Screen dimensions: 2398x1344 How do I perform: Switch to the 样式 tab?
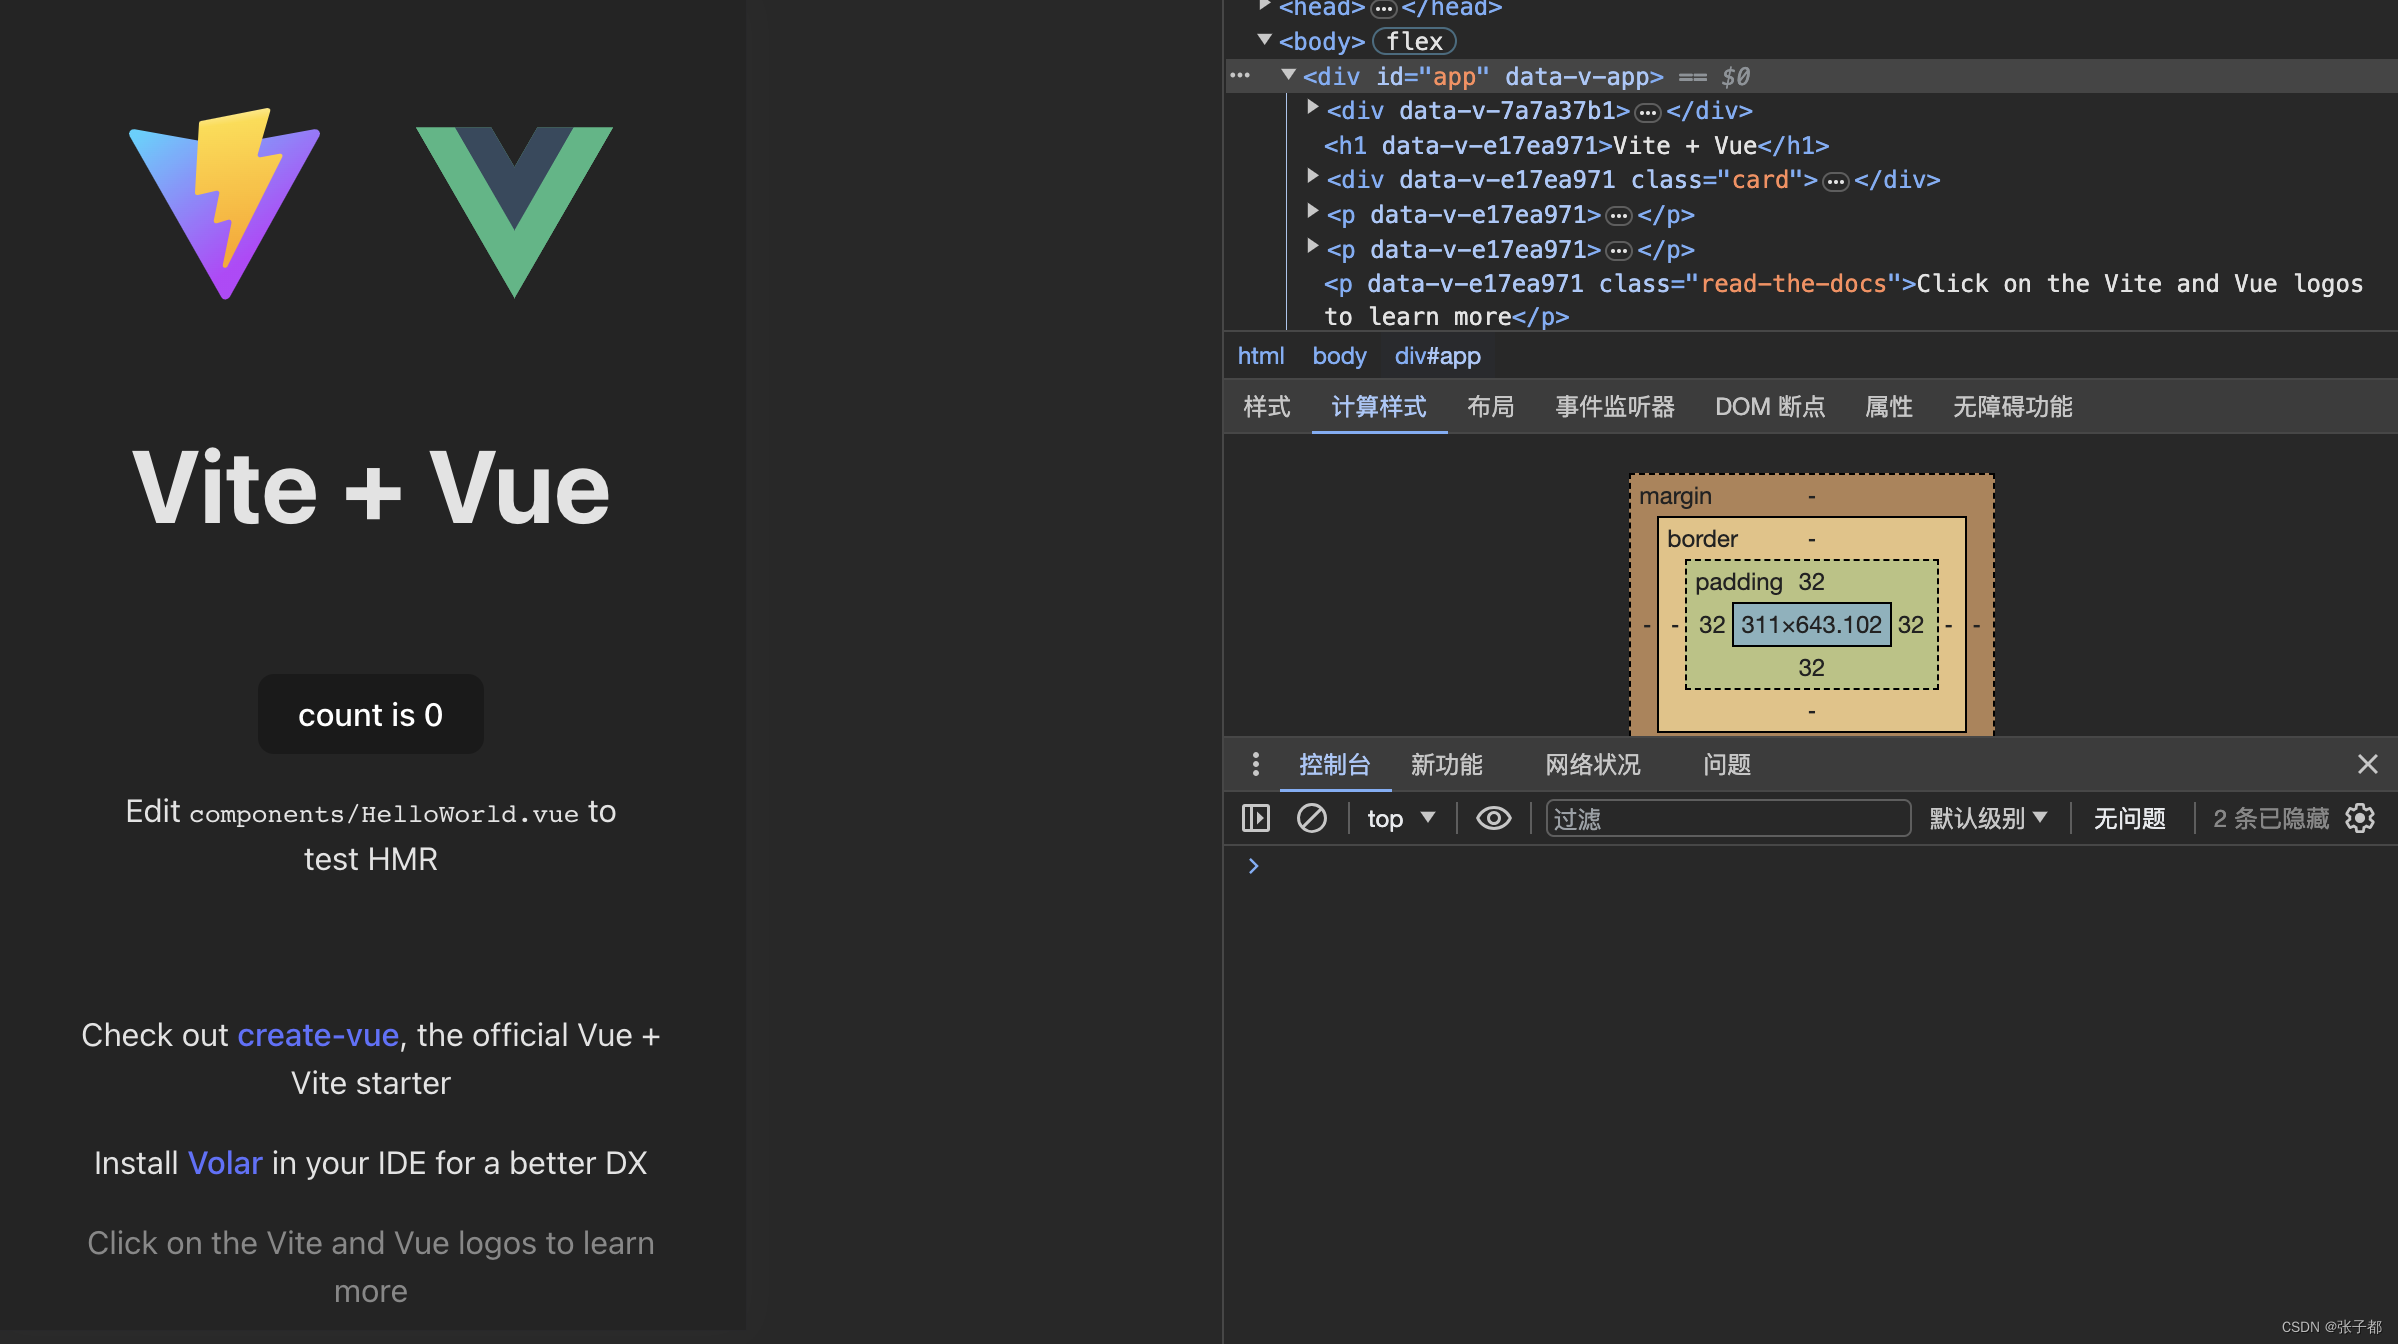(x=1267, y=407)
